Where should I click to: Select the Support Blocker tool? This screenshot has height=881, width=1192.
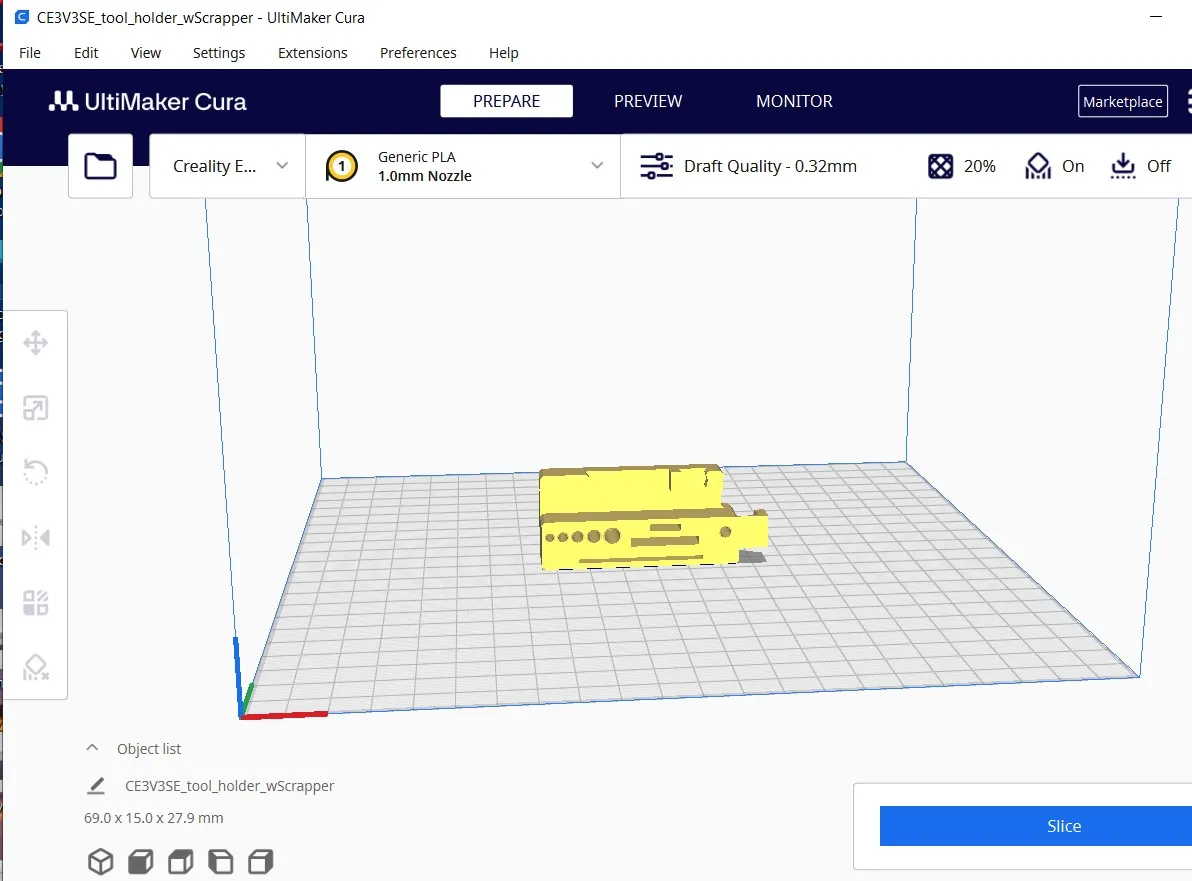36,667
